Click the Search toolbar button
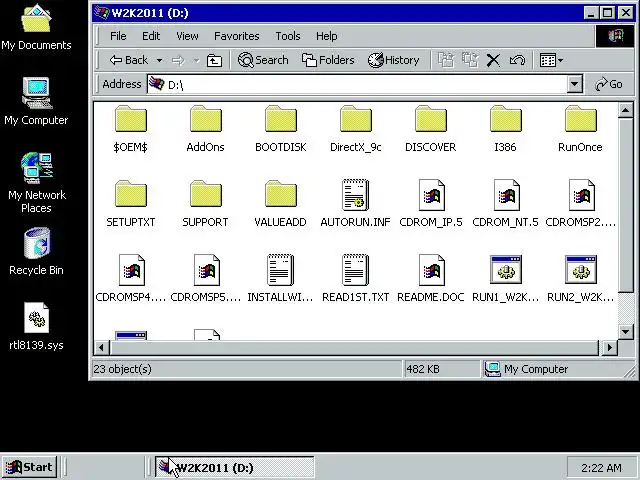 click(263, 60)
